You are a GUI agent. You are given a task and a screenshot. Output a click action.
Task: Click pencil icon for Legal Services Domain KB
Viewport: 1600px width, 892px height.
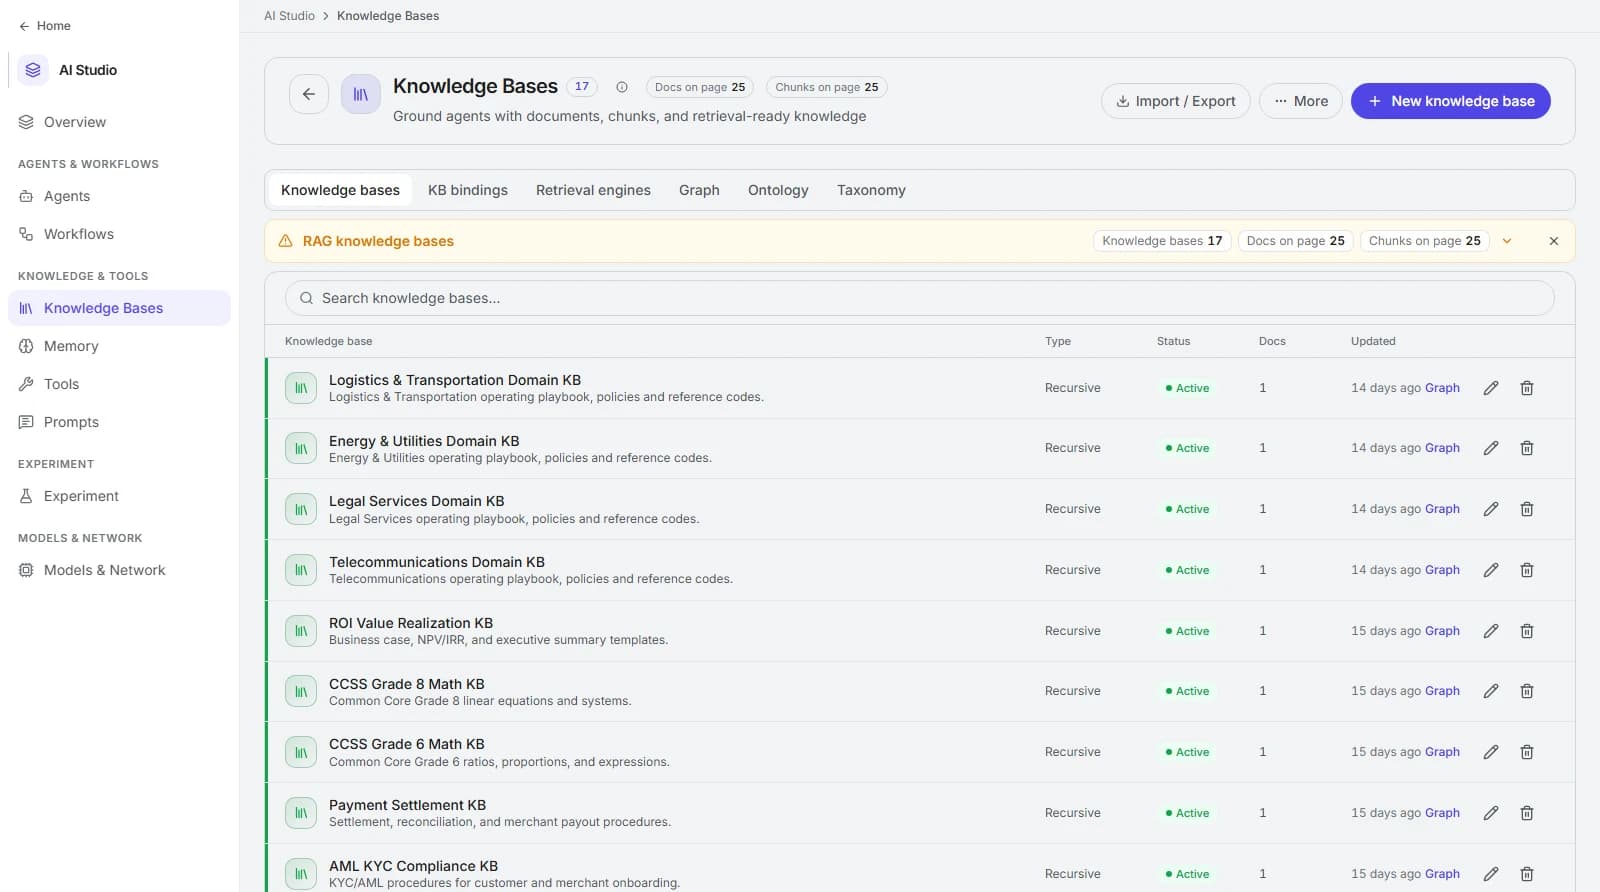pyautogui.click(x=1491, y=509)
